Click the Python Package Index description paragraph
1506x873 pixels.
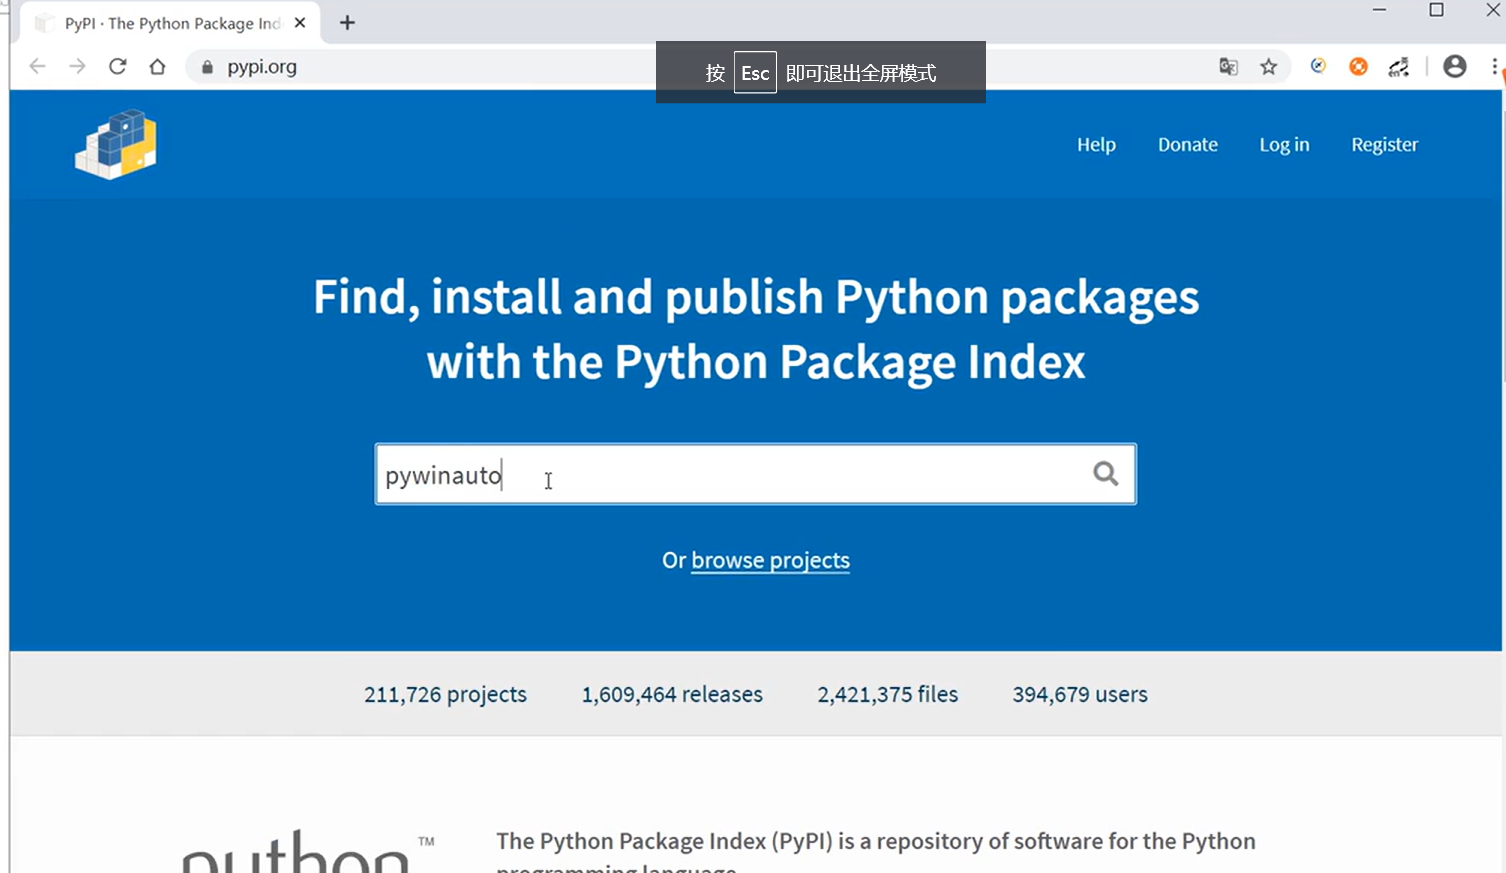click(x=875, y=853)
